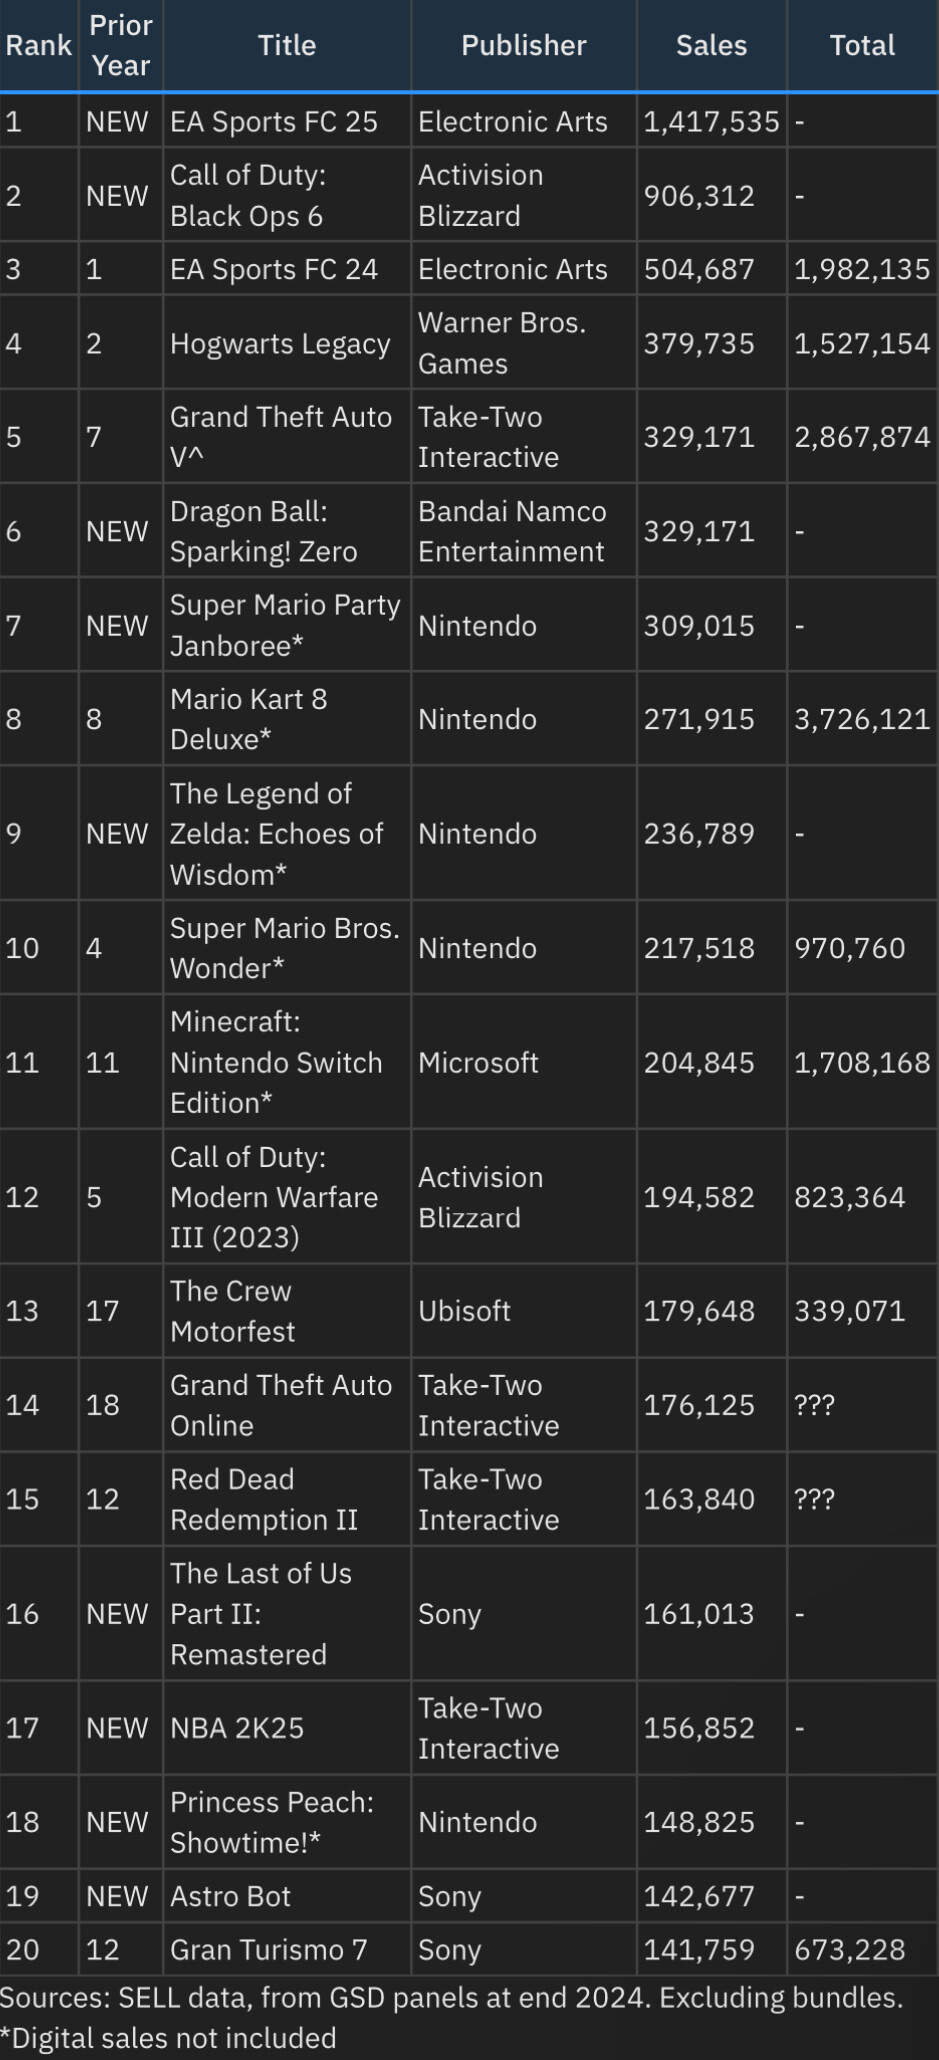
Task: Select The Crew Motorfest title cell
Action: (287, 1311)
